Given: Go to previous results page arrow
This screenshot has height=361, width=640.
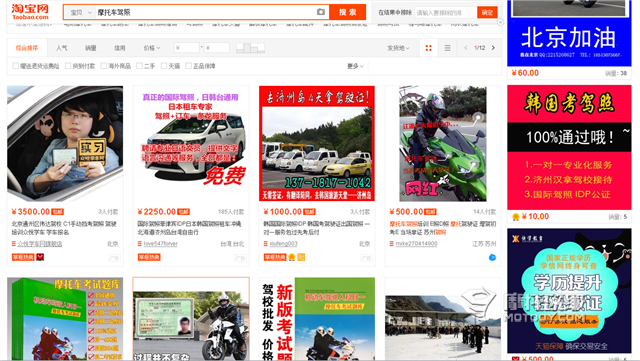Looking at the screenshot, I should tap(466, 48).
